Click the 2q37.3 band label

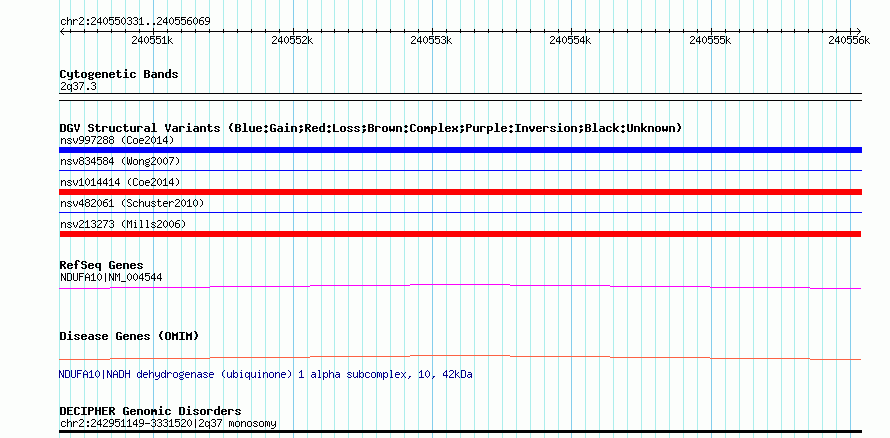(x=76, y=86)
